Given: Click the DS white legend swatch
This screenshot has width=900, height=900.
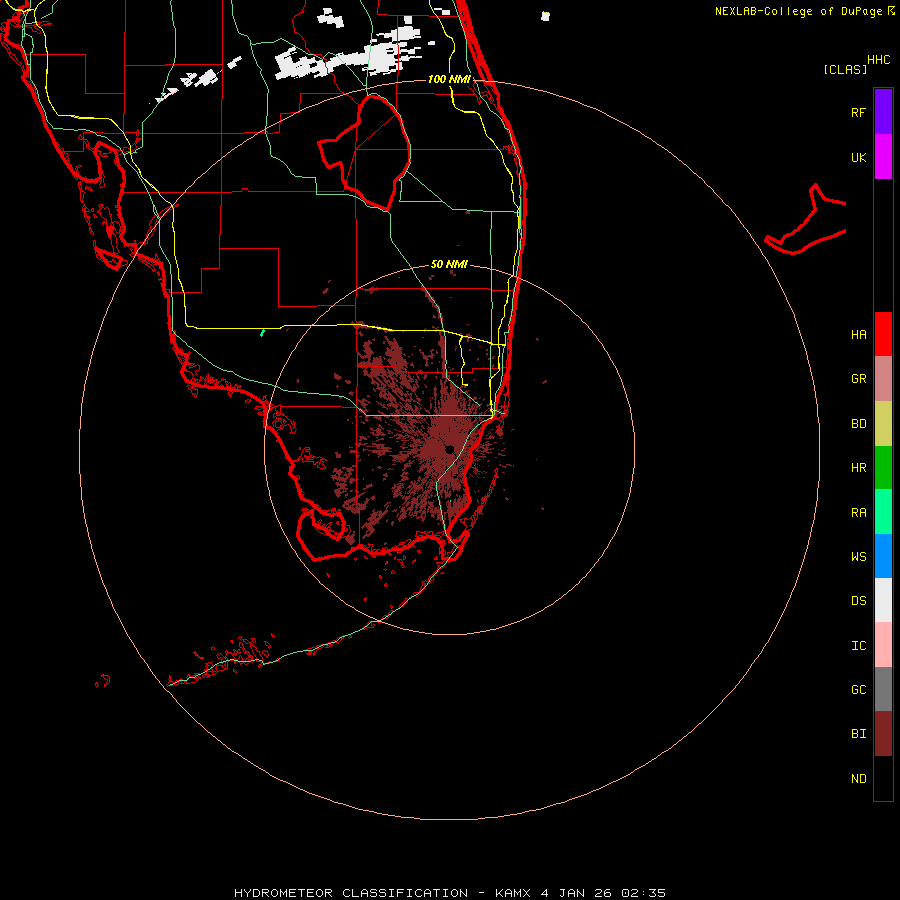Looking at the screenshot, I should coord(883,600).
